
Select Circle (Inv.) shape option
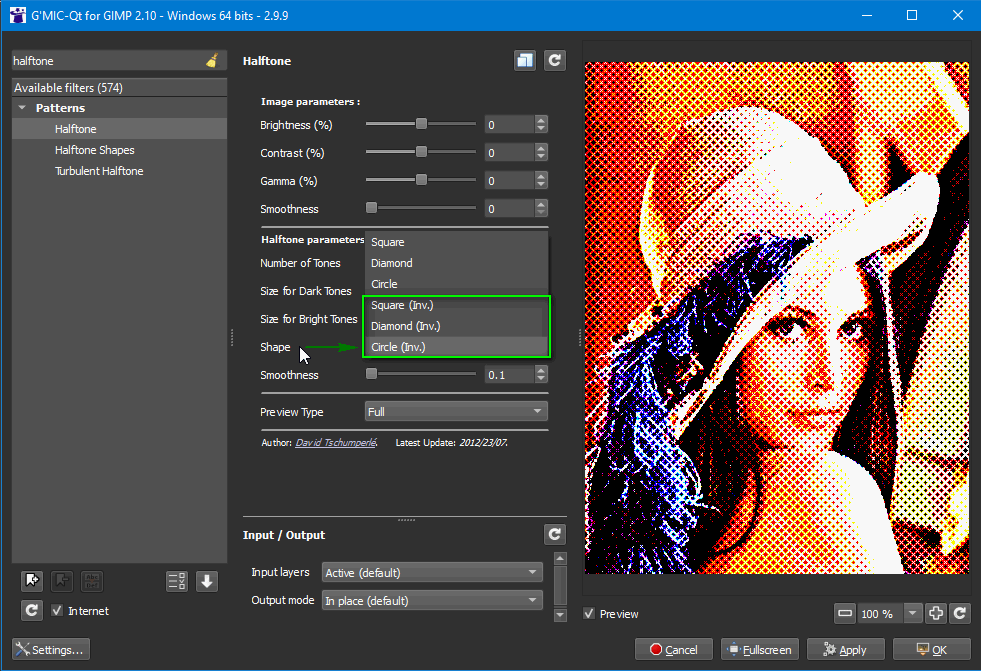click(x=456, y=347)
